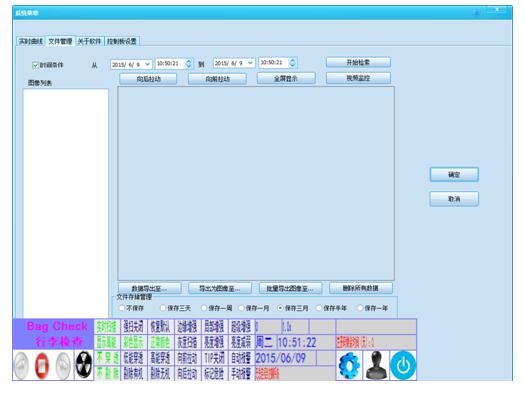Click the radiation symbol icon
Viewport: 525px width, 395px height.
(x=84, y=365)
